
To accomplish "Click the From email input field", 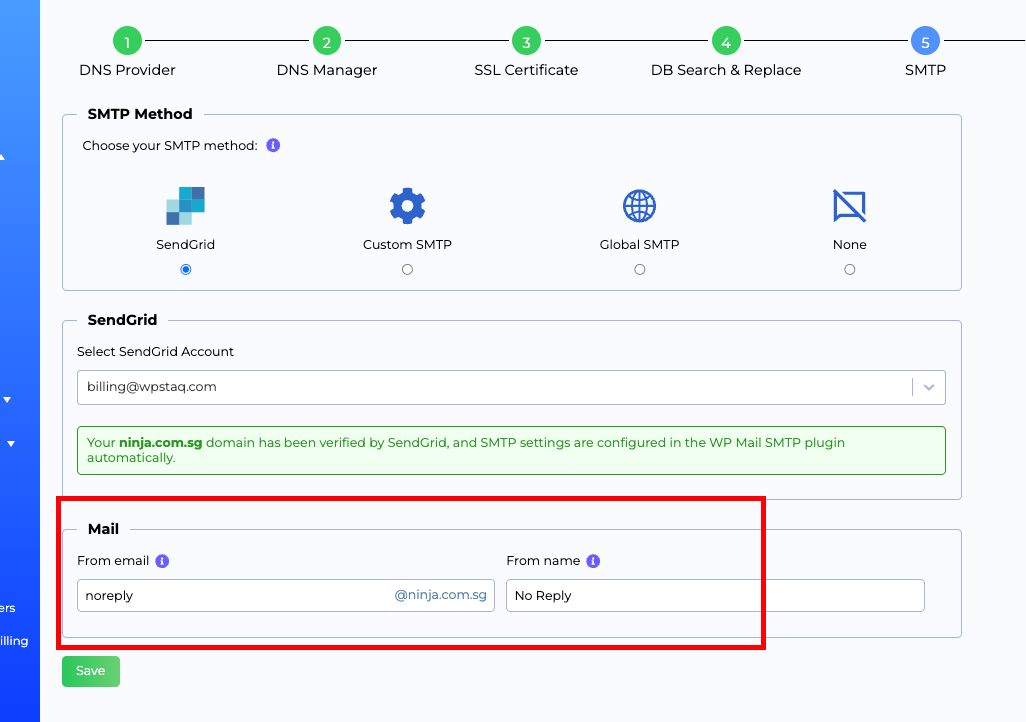I will (x=286, y=596).
